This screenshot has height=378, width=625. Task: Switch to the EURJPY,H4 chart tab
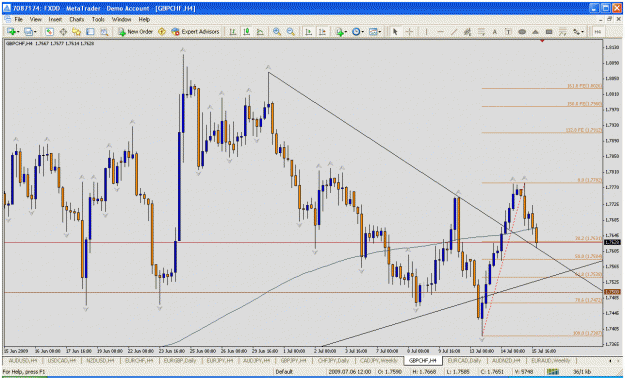point(220,360)
